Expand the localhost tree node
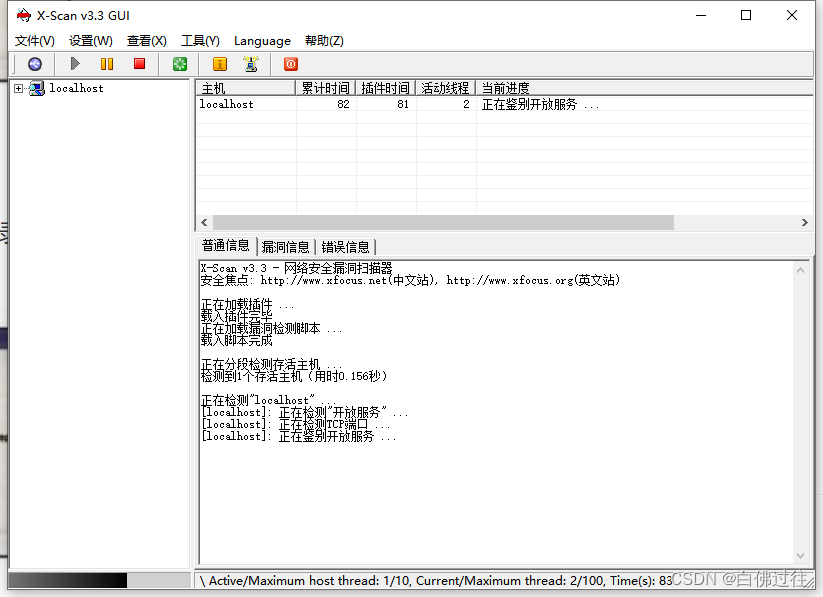This screenshot has width=823, height=597. tap(17, 87)
